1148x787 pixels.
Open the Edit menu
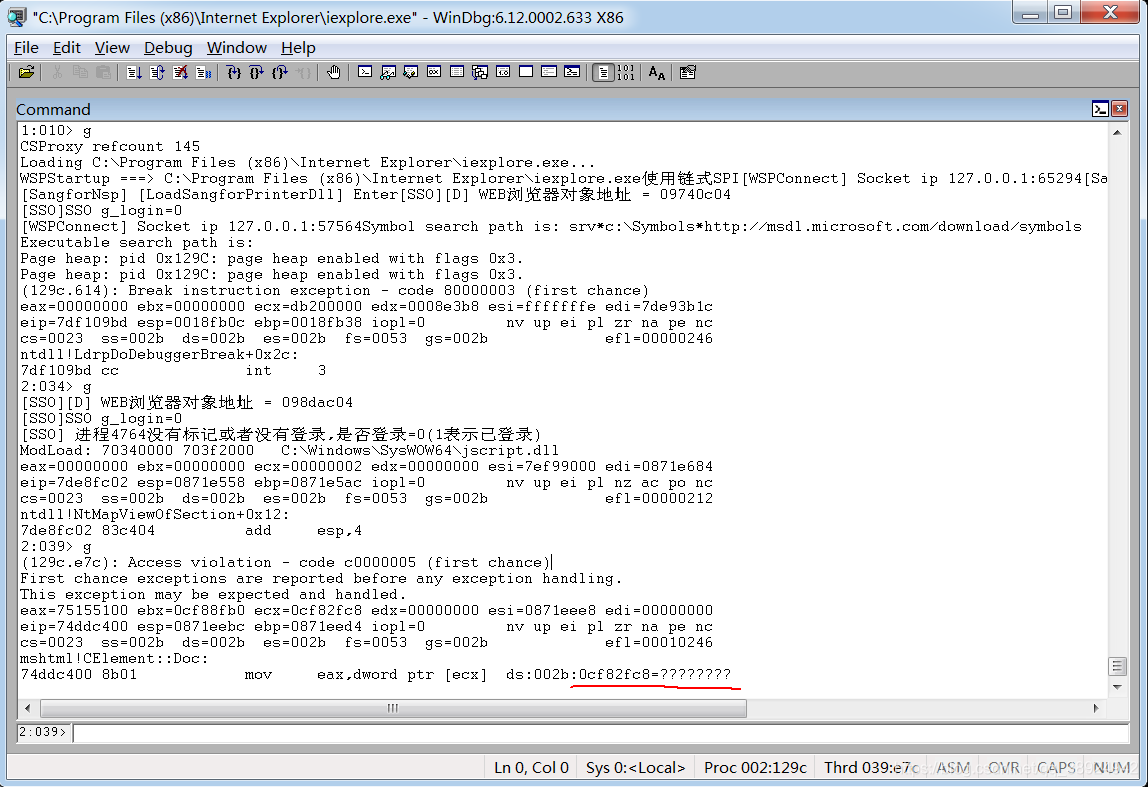(x=67, y=48)
